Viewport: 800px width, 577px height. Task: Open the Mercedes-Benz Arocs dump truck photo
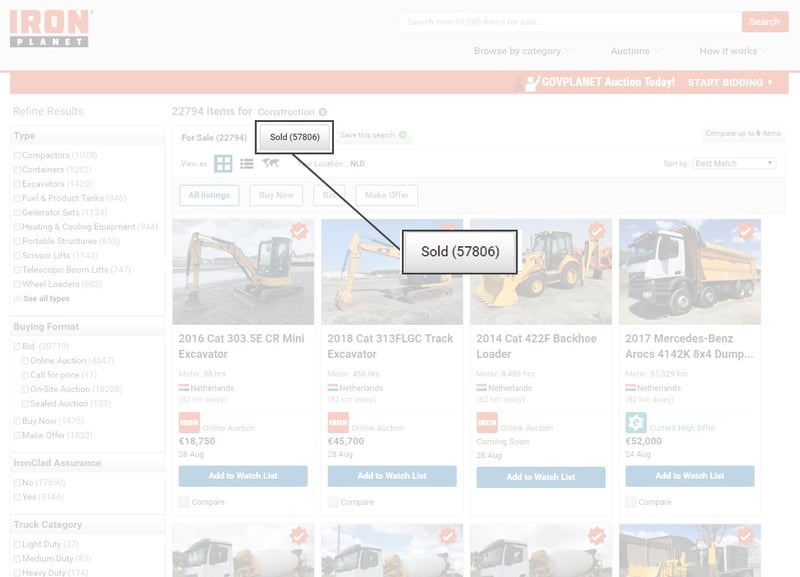[690, 272]
